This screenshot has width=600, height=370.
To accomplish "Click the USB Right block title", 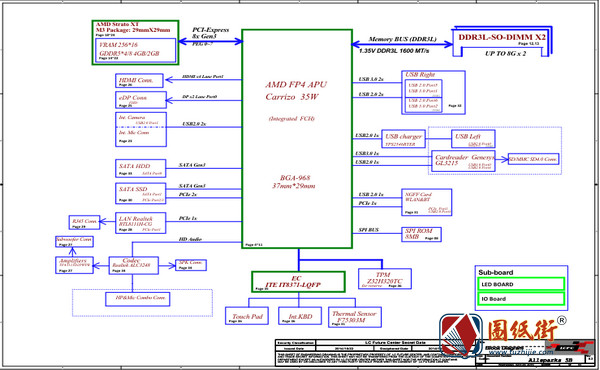I will click(x=420, y=75).
